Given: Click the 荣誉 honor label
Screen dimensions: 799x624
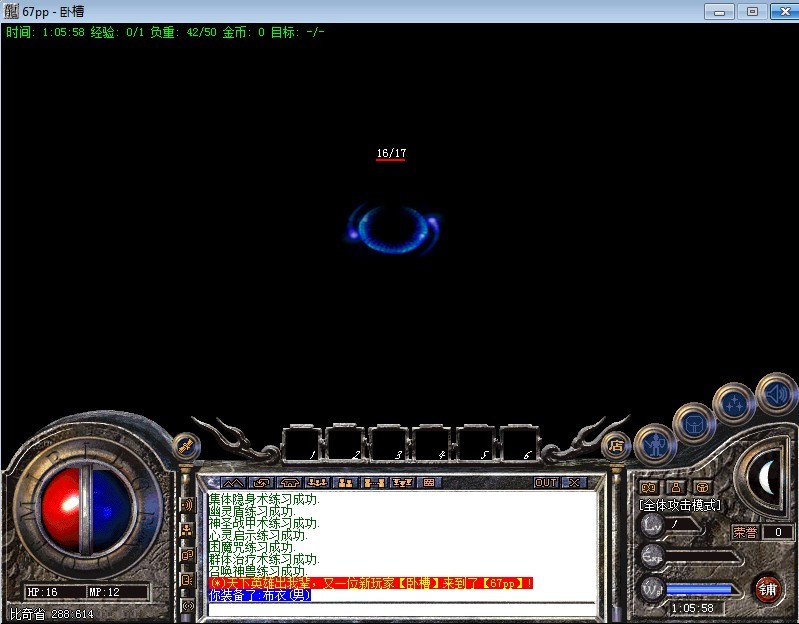Looking at the screenshot, I should [x=745, y=532].
